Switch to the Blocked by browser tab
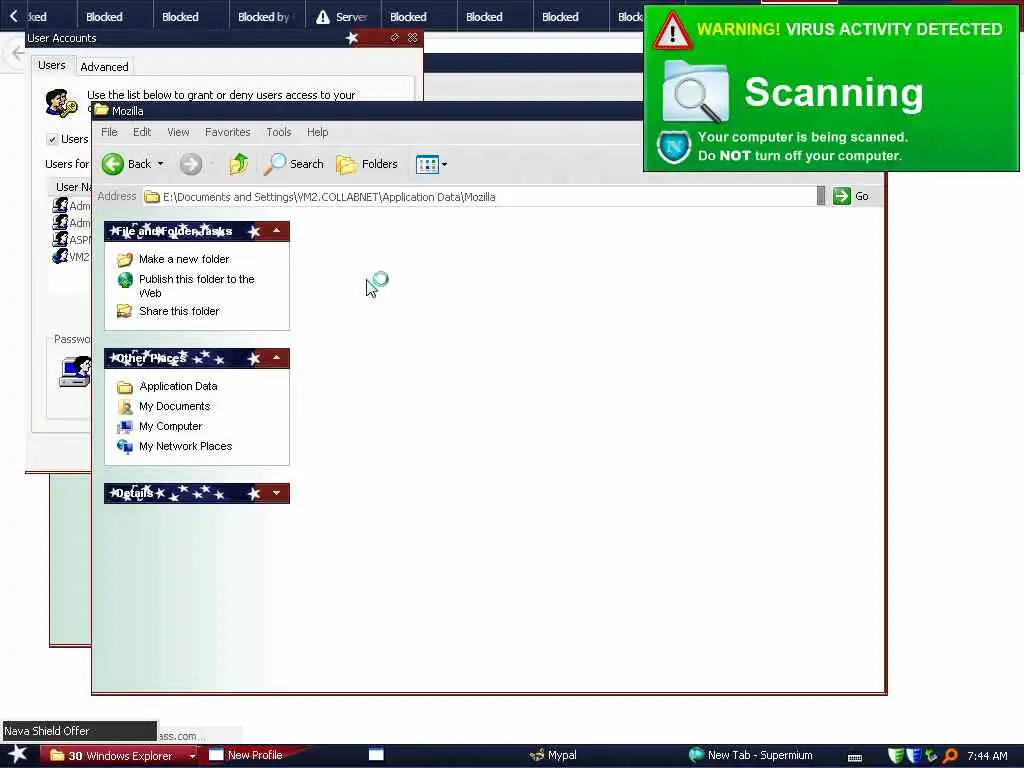Image resolution: width=1024 pixels, height=768 pixels. pyautogui.click(x=267, y=17)
